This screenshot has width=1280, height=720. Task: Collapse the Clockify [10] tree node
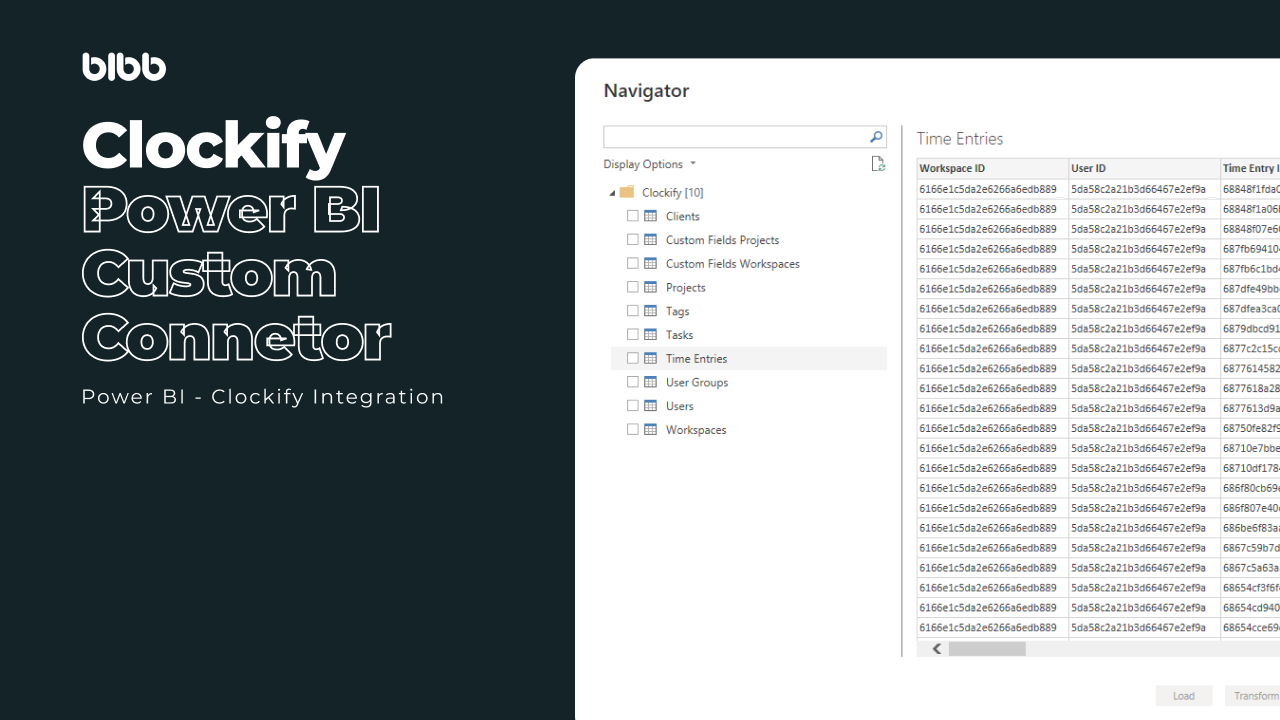(x=612, y=193)
